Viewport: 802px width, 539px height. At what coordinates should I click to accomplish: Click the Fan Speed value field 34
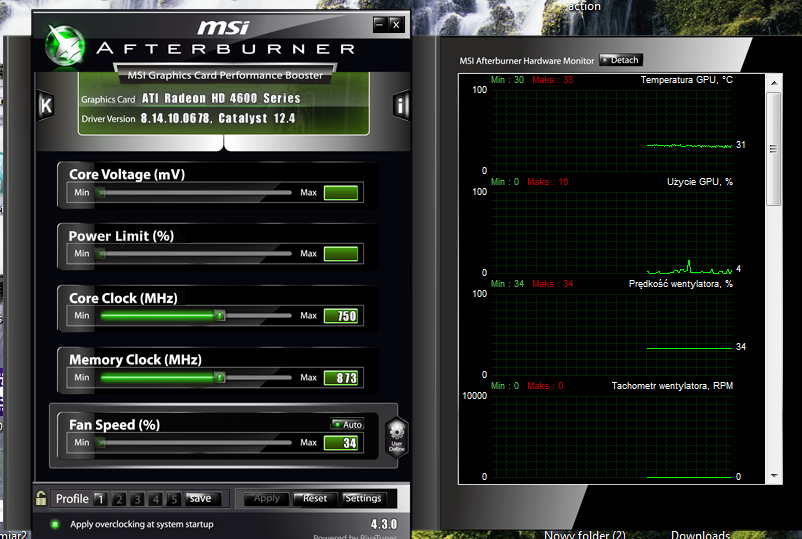click(x=341, y=443)
